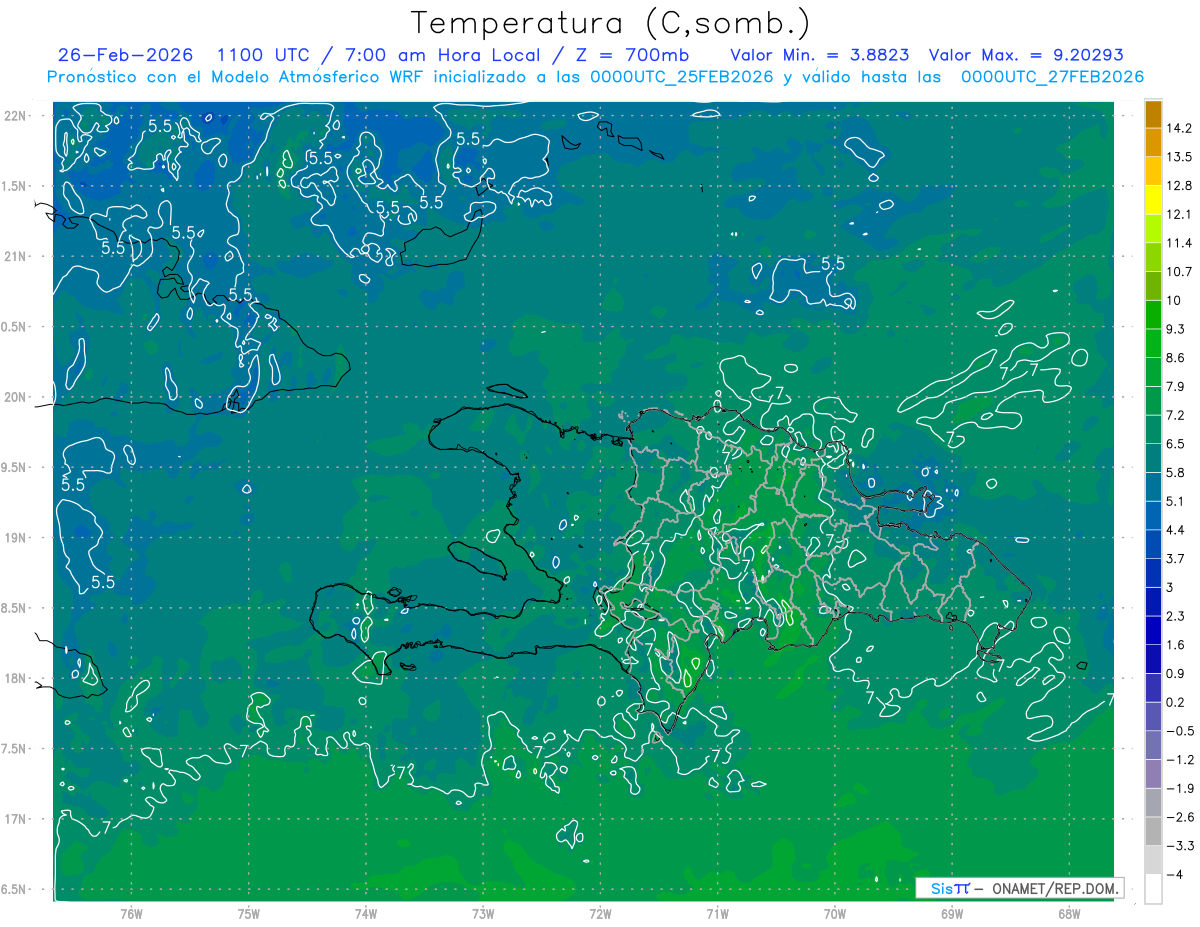Click the "74W" longitude tick label
Screen dimensions: 1200x927
(x=366, y=914)
